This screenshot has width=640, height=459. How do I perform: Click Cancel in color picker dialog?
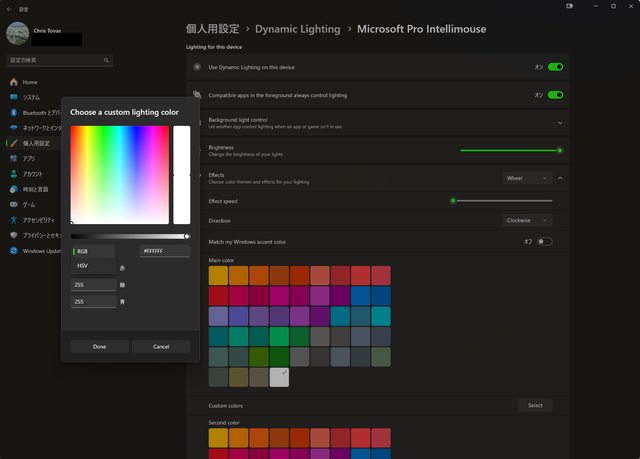(x=161, y=347)
